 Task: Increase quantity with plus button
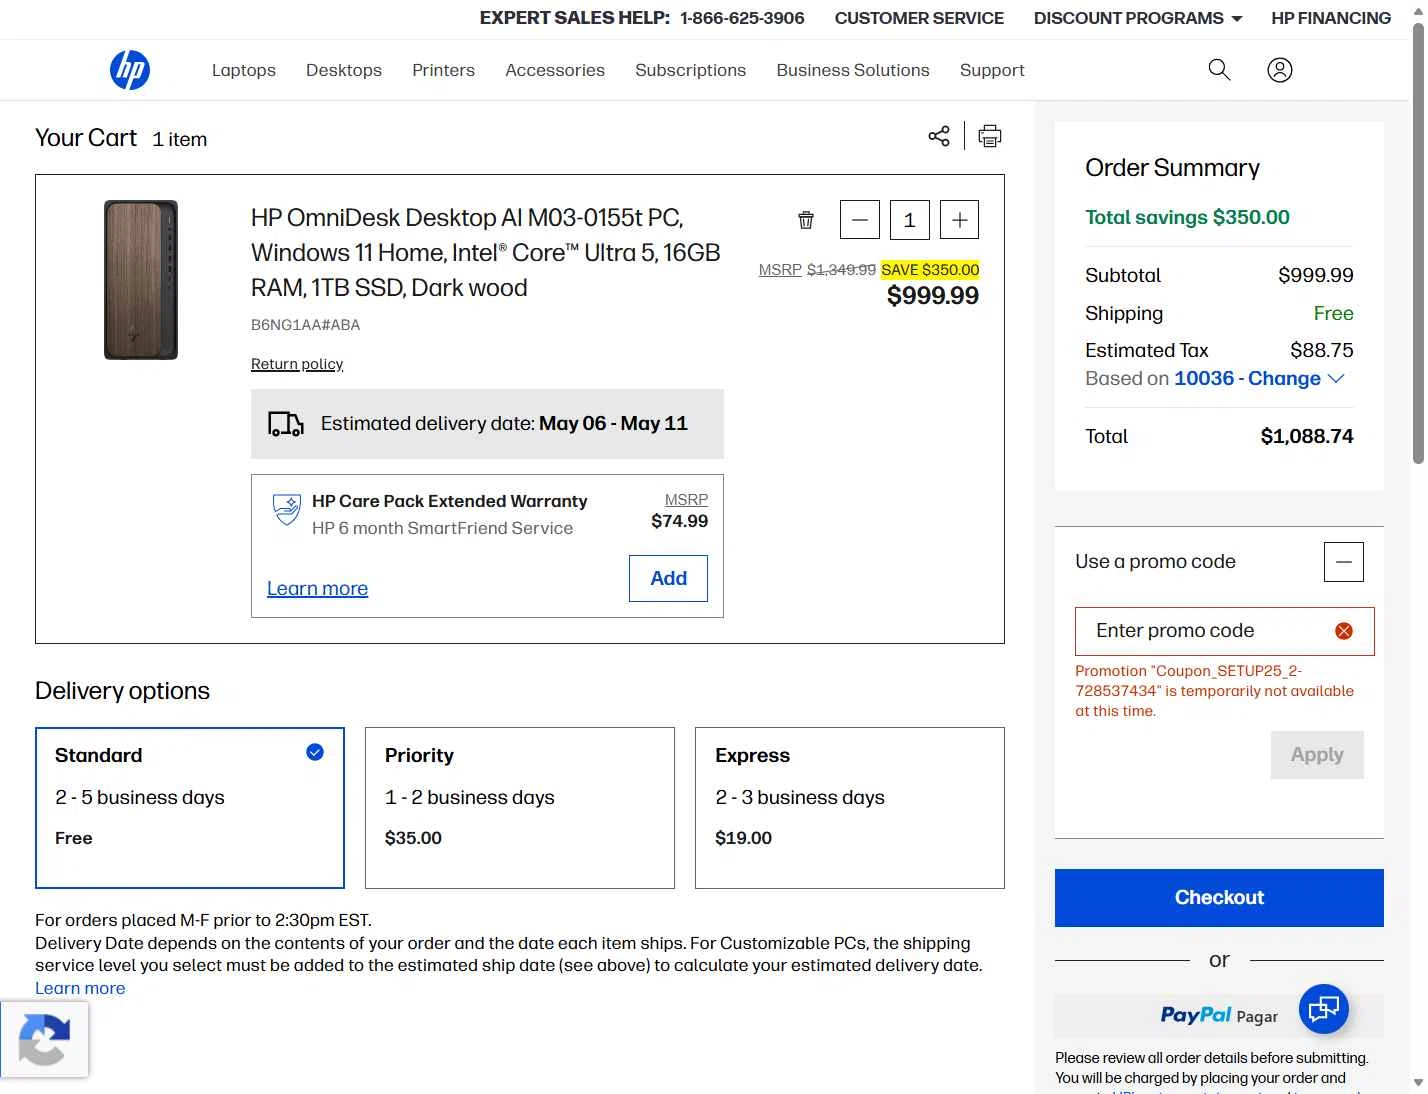960,220
